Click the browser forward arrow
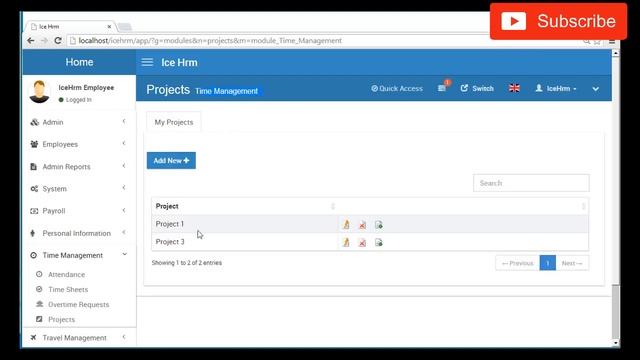 click(x=44, y=40)
